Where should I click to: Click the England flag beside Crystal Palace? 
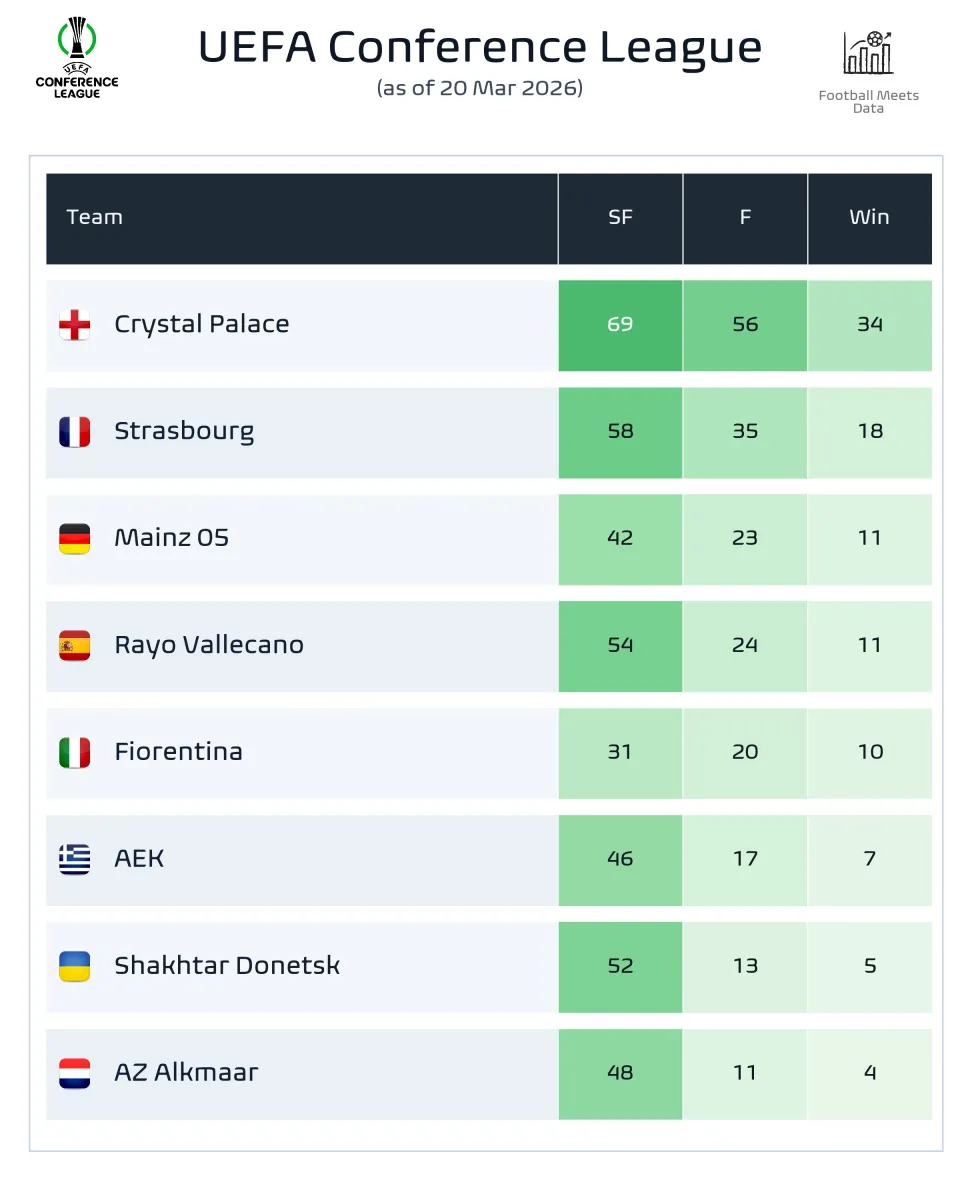75,325
